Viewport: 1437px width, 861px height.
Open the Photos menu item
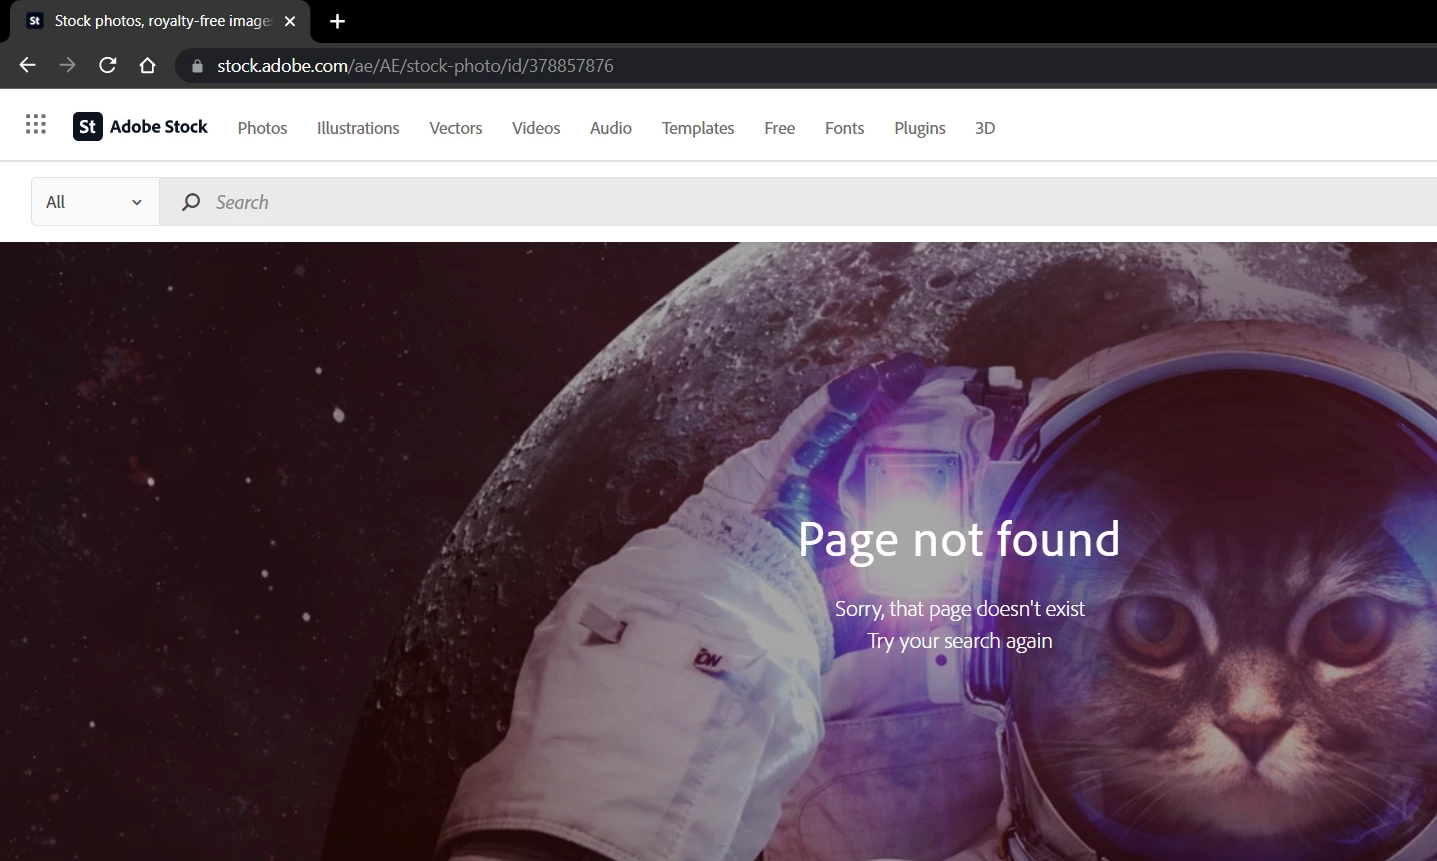262,128
